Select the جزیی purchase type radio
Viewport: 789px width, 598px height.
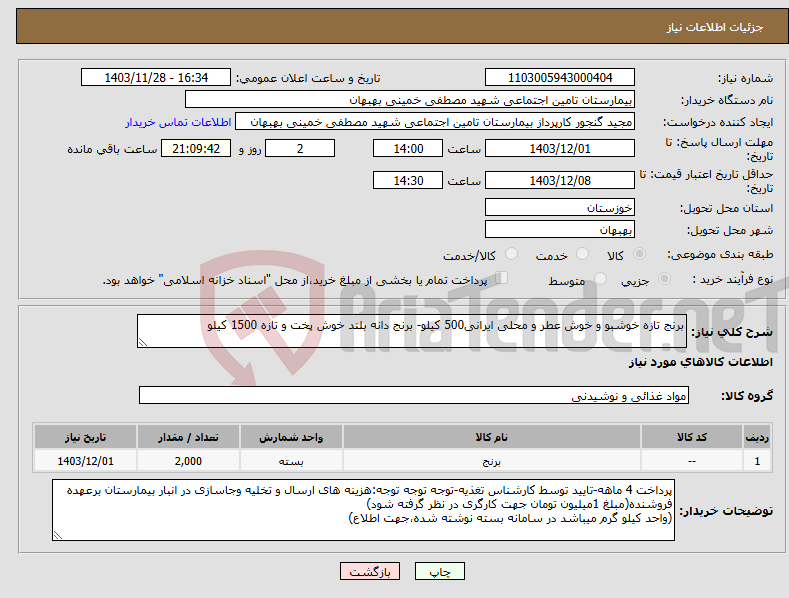[x=664, y=278]
